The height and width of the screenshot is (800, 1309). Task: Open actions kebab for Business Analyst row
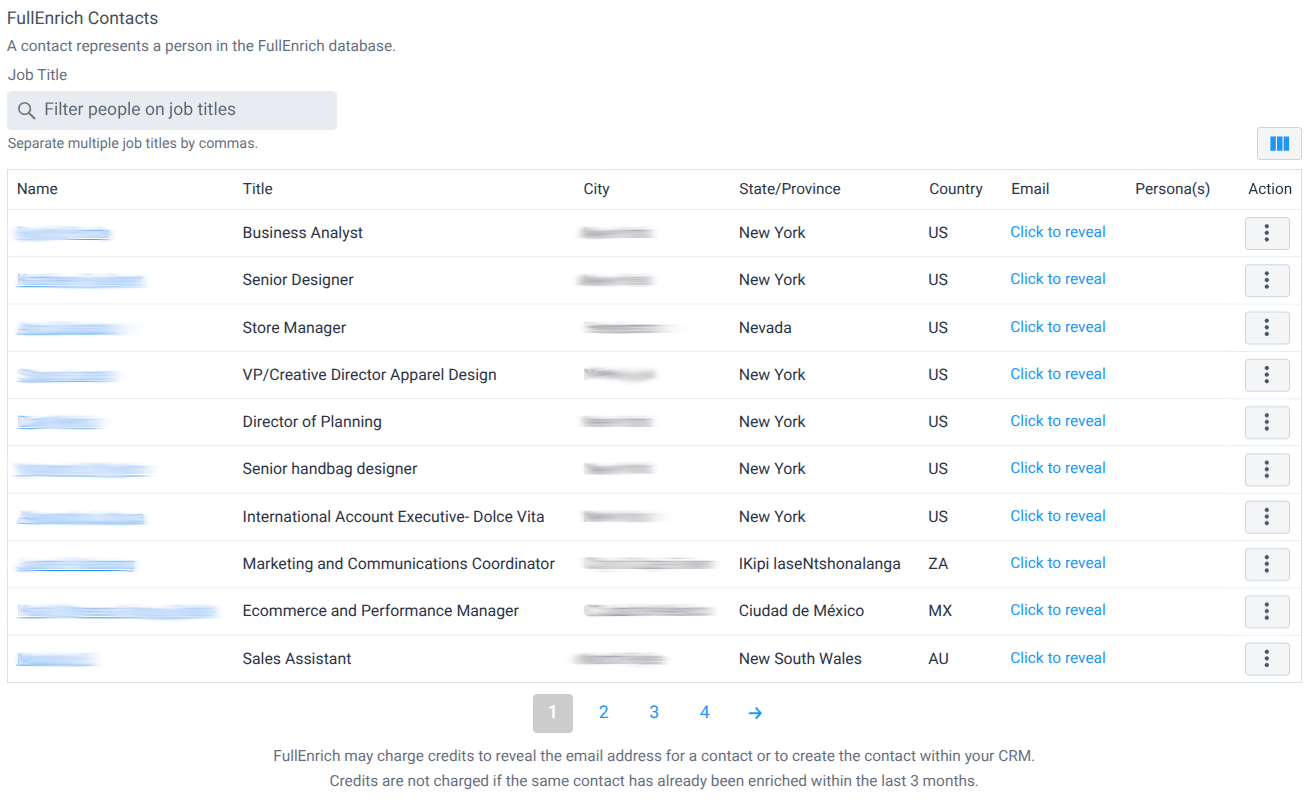click(1267, 233)
